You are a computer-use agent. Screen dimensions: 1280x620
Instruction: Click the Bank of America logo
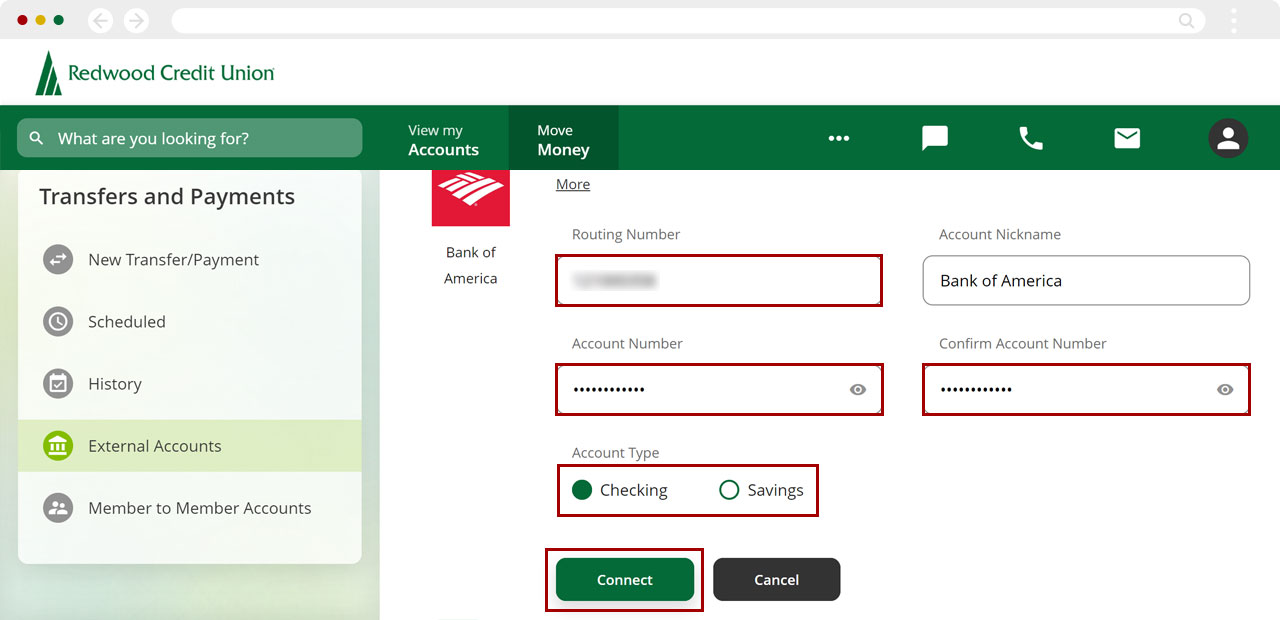(471, 198)
